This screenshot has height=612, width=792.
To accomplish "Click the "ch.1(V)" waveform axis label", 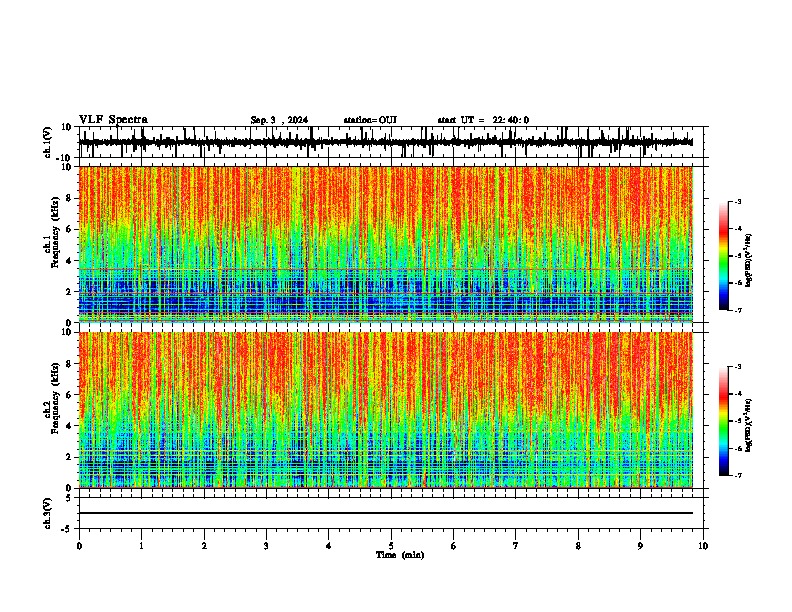I will tap(47, 142).
